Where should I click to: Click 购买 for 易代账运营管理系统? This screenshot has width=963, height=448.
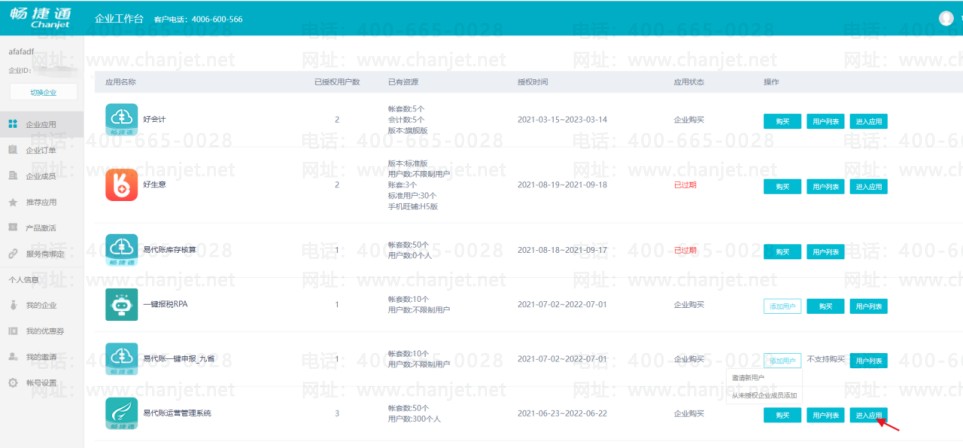782,415
